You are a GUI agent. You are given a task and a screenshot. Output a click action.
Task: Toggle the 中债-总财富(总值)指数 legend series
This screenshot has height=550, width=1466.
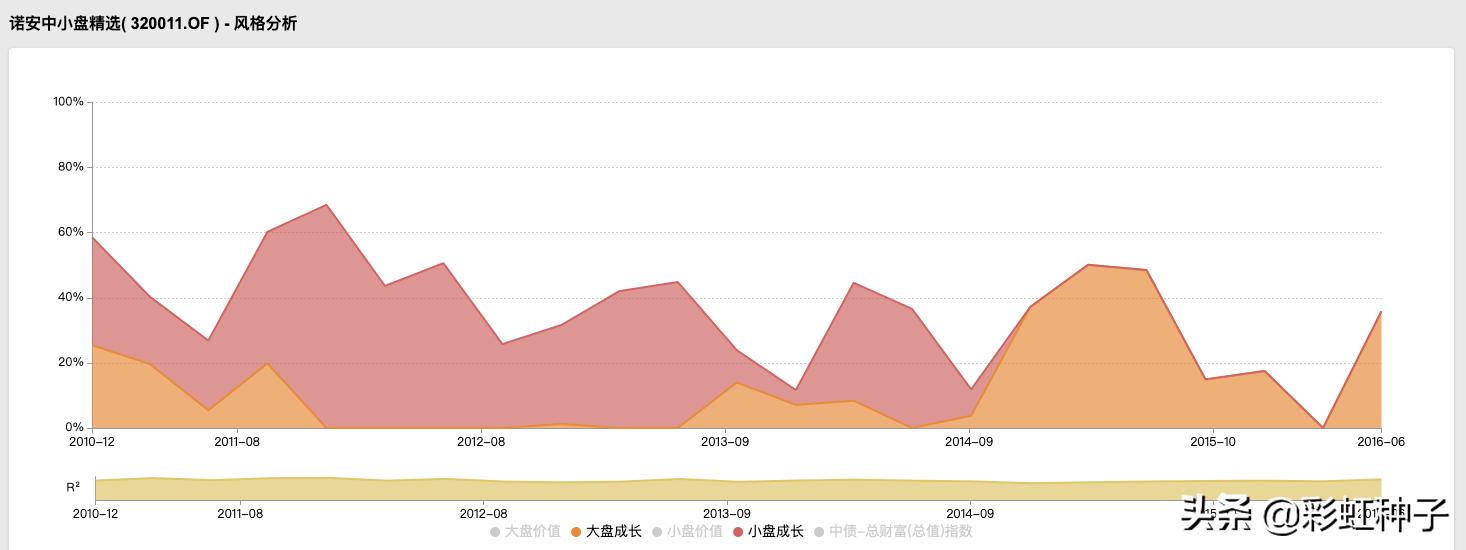tap(893, 532)
